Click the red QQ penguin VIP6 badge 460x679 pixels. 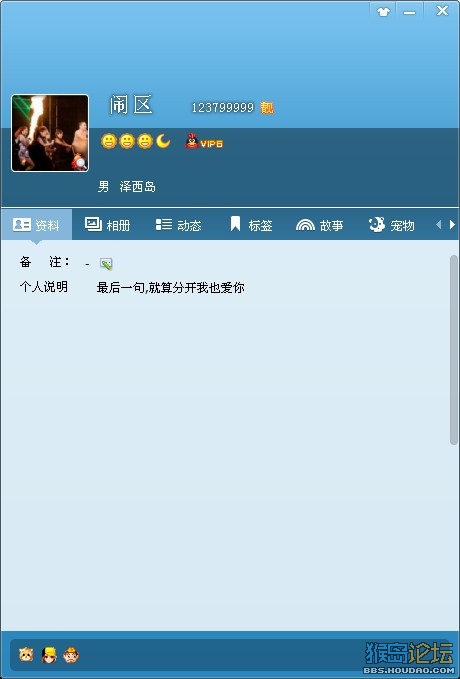pyautogui.click(x=204, y=142)
